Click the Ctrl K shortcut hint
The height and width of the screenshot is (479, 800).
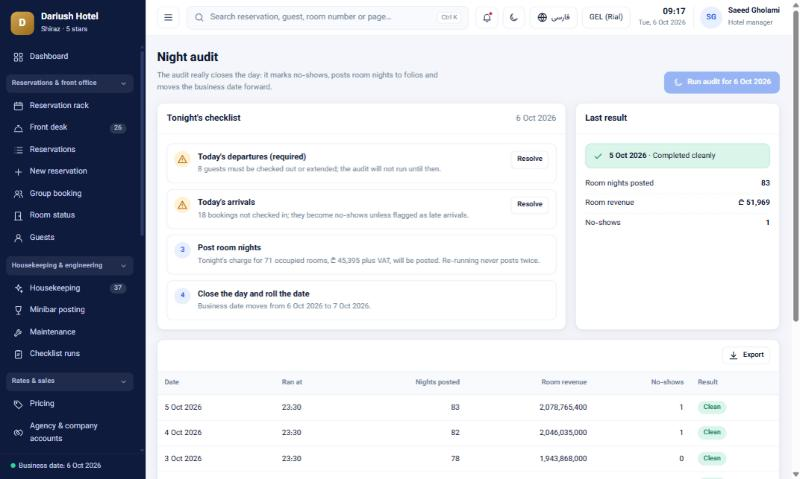pyautogui.click(x=449, y=17)
